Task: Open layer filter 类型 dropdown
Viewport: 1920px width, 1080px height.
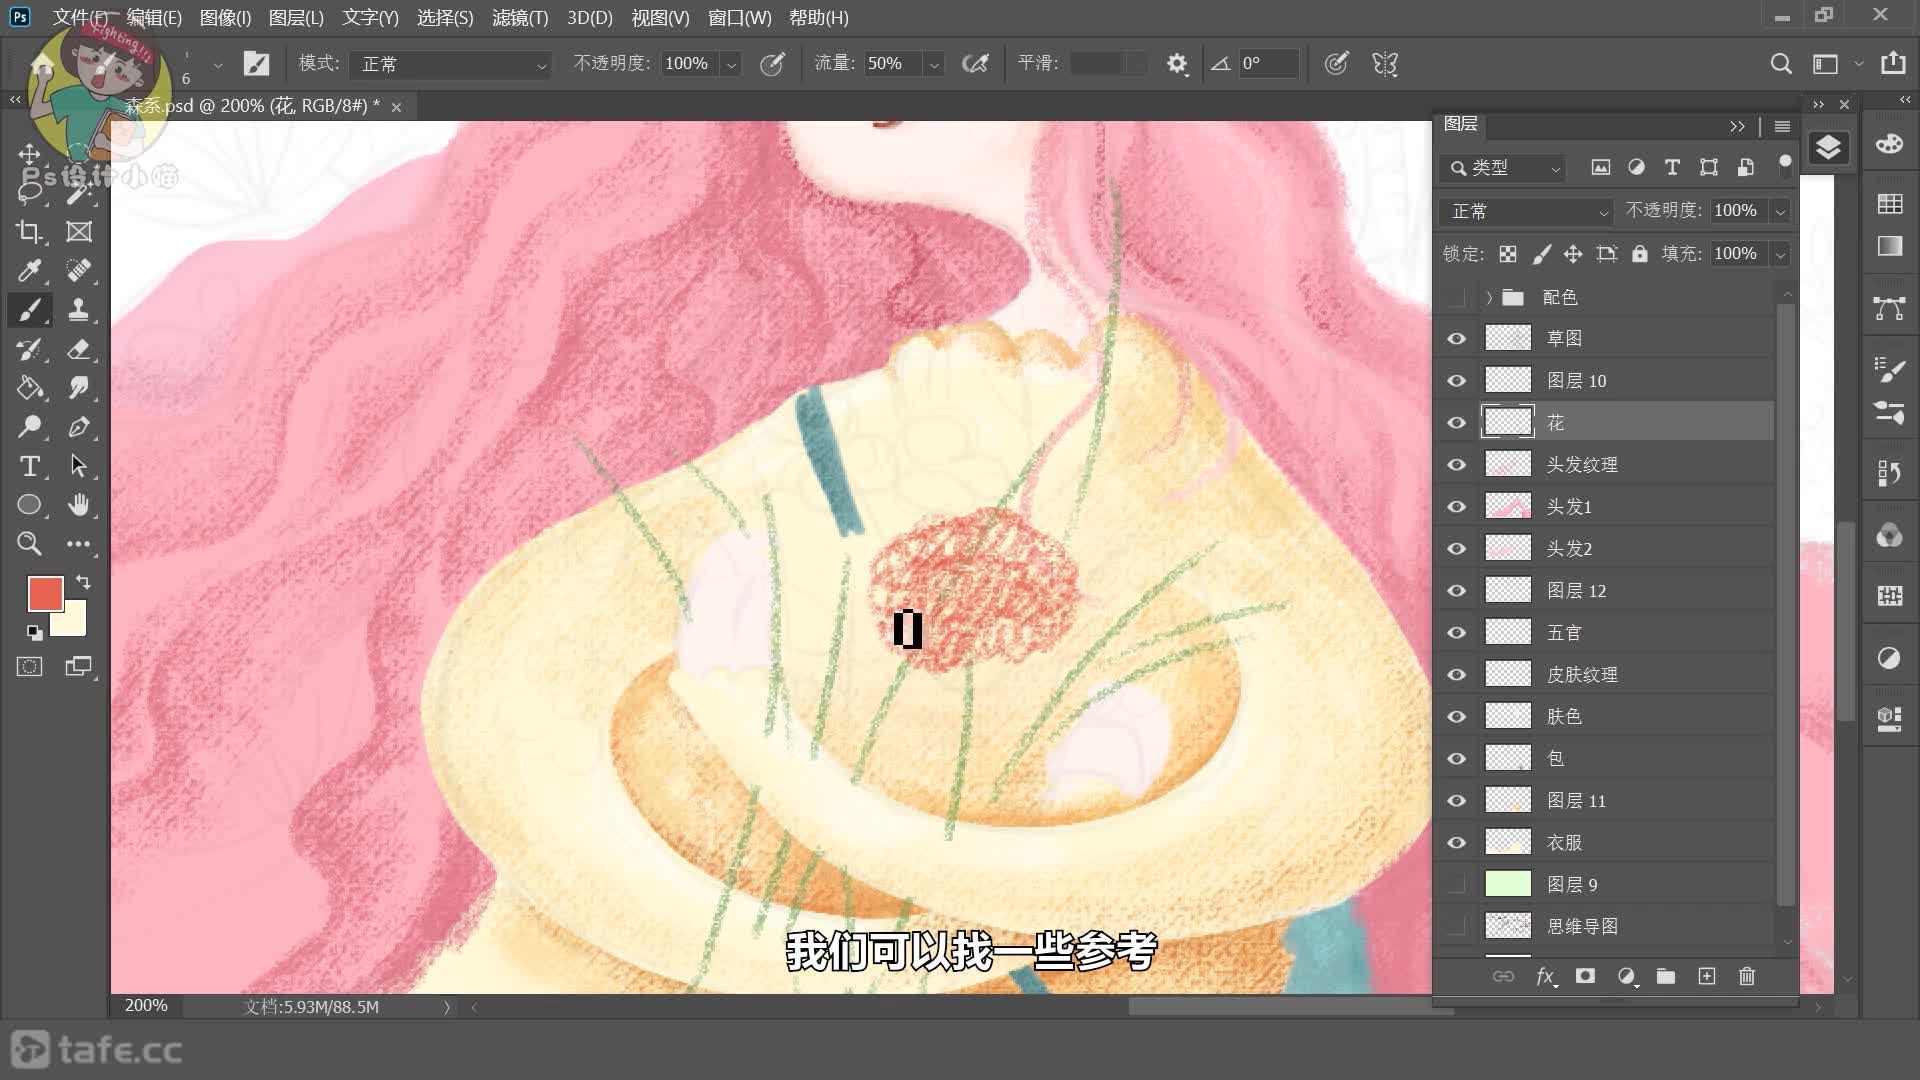Action: pyautogui.click(x=1503, y=168)
